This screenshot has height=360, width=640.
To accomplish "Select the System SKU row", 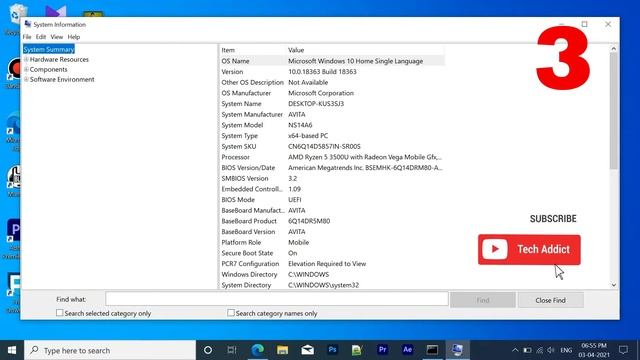I will (332, 146).
